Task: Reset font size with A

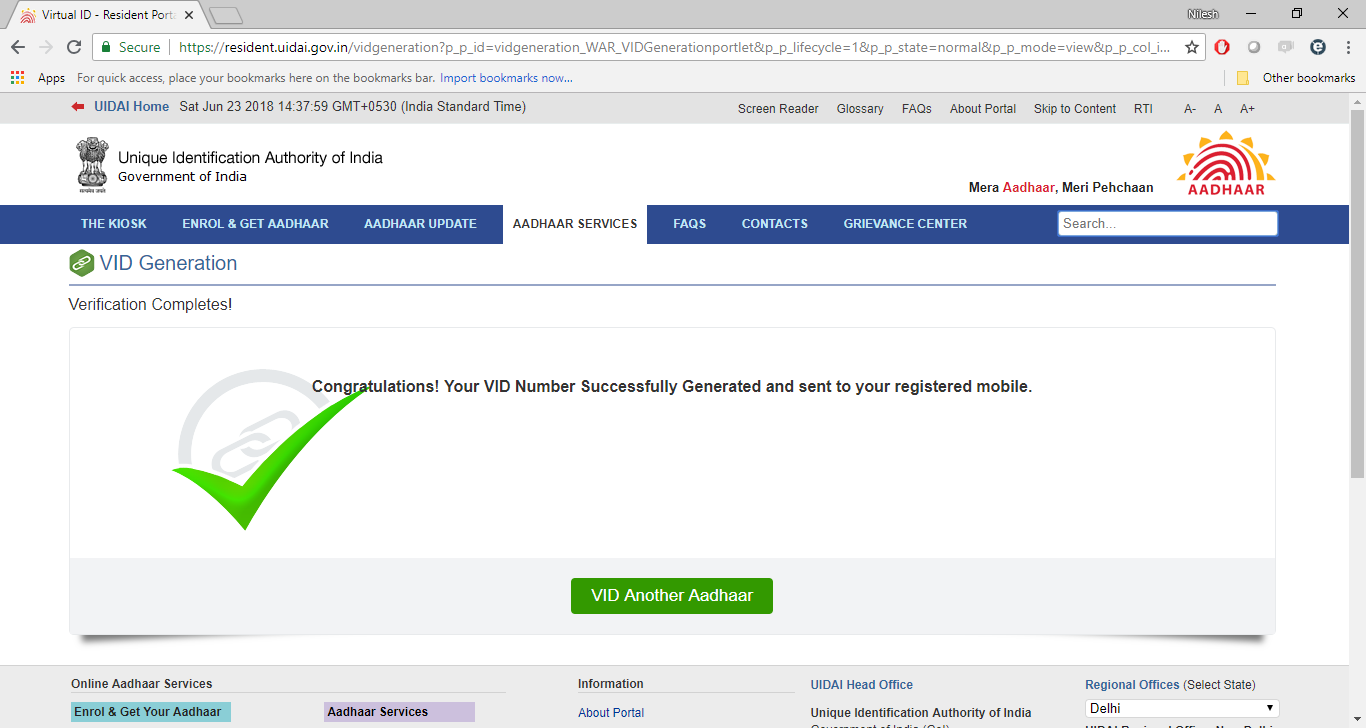Action: [1218, 109]
